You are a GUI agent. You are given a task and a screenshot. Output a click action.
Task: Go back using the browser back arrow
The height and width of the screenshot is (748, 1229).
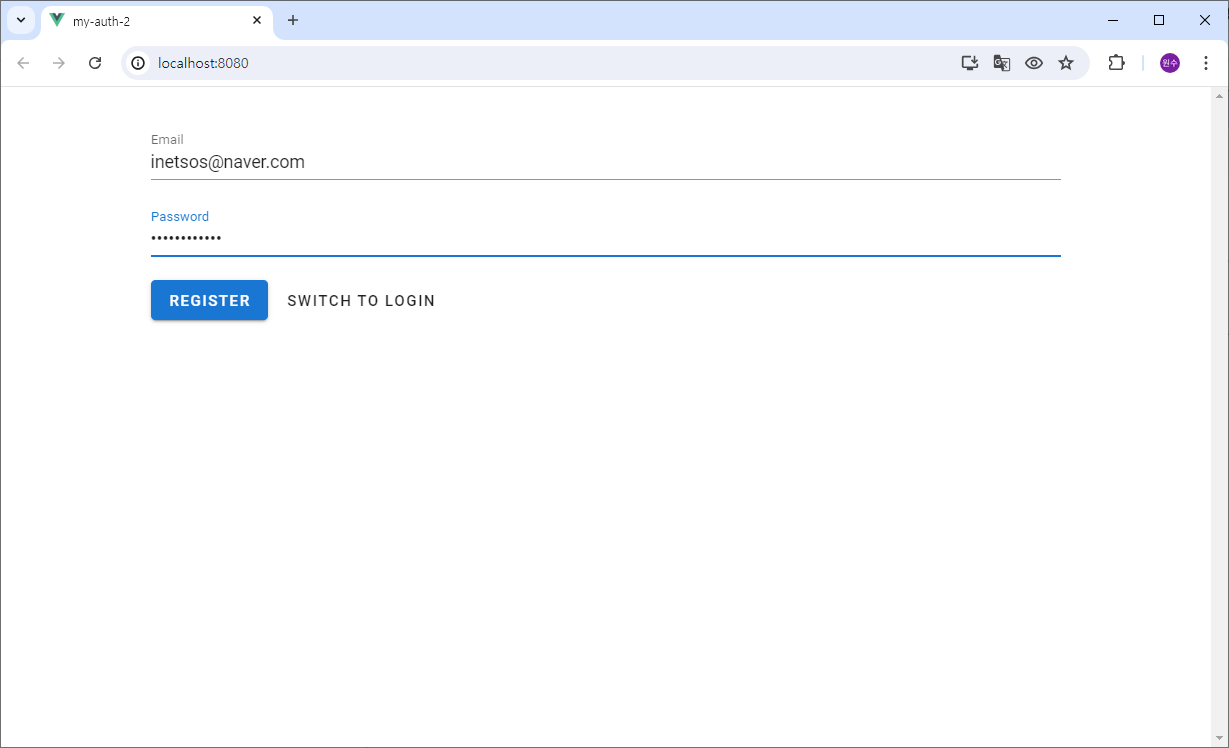pyautogui.click(x=23, y=63)
